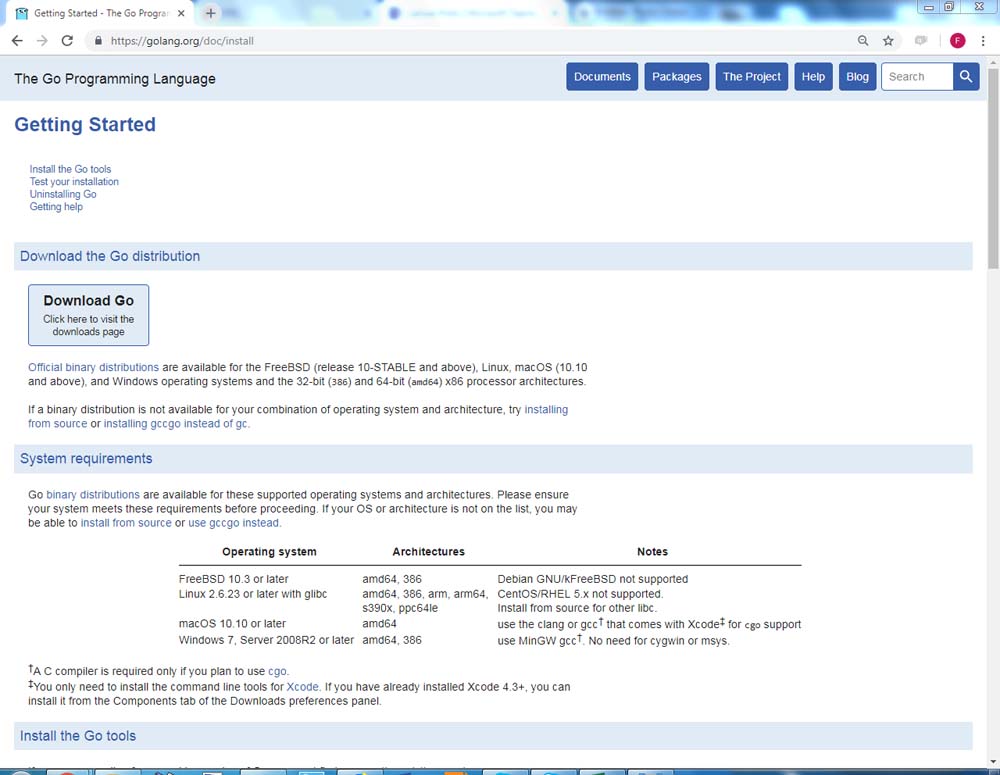
Task: Reload the golang.org page
Action: point(67,41)
